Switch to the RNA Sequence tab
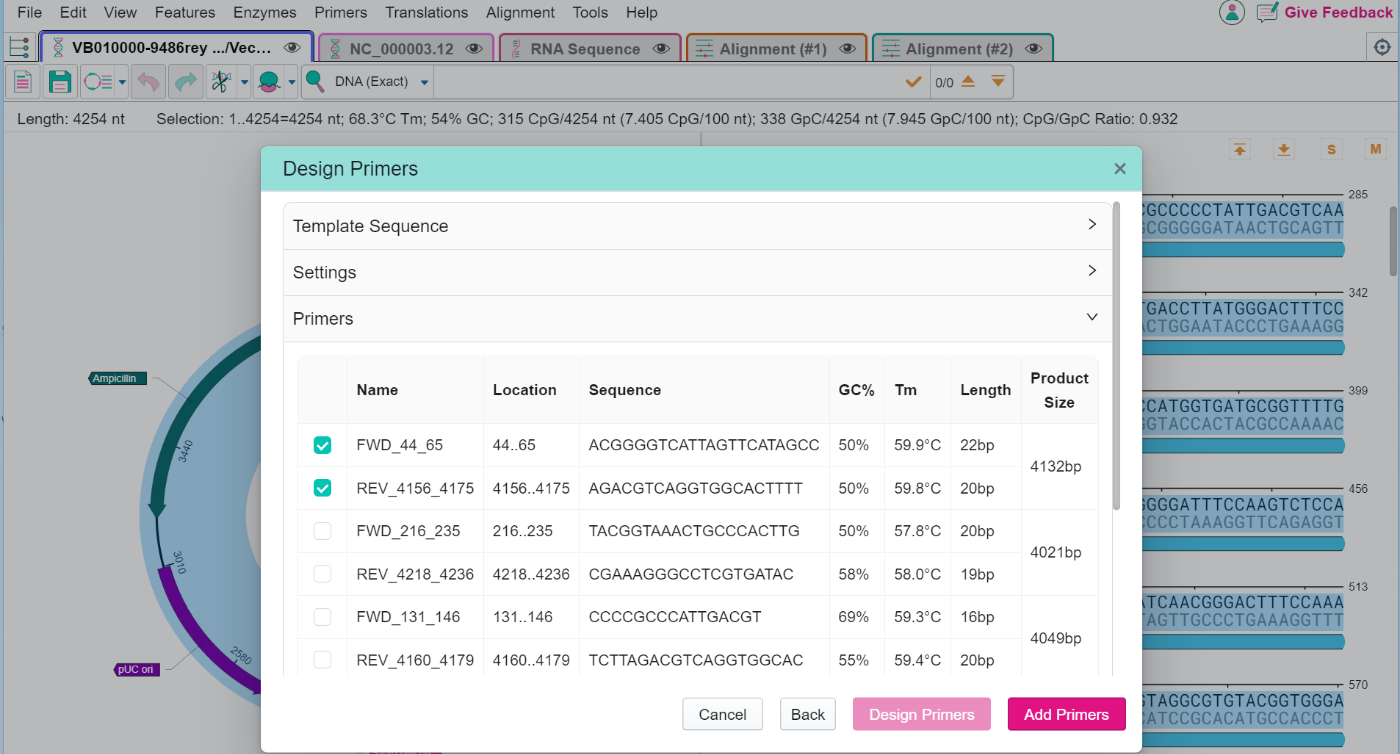This screenshot has height=754, width=1400. point(584,49)
